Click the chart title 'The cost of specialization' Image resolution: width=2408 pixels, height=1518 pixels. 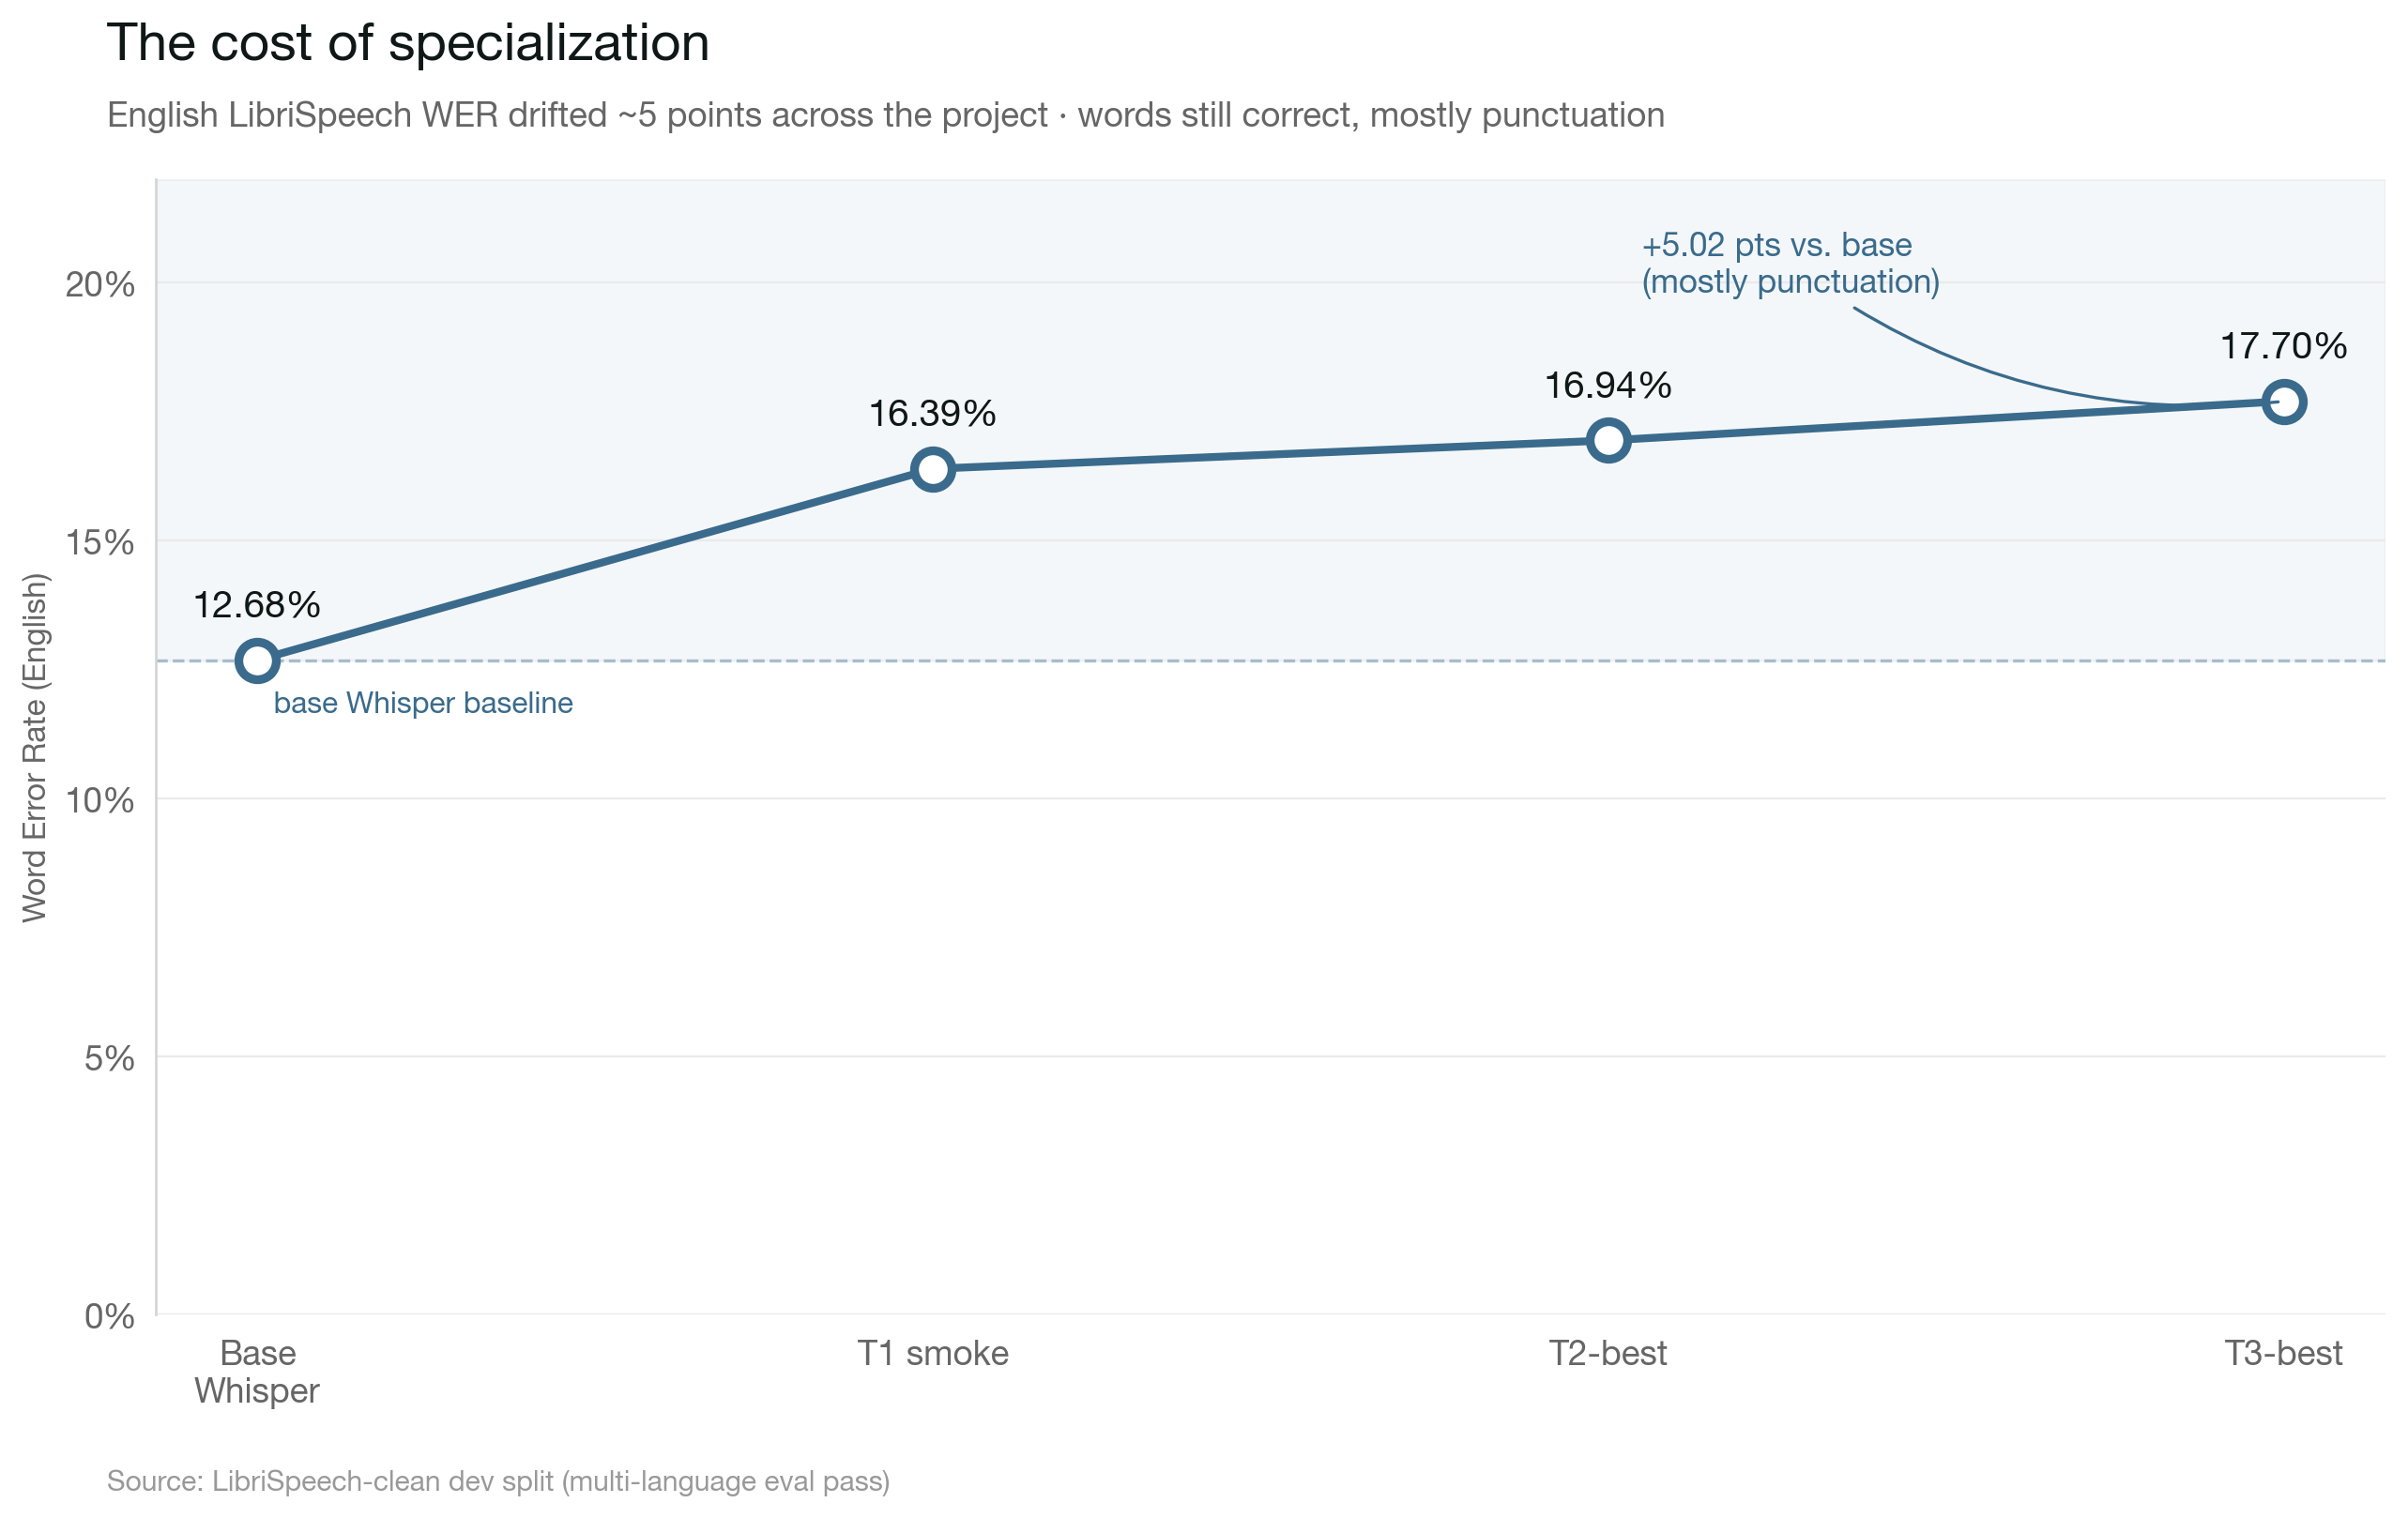click(408, 43)
